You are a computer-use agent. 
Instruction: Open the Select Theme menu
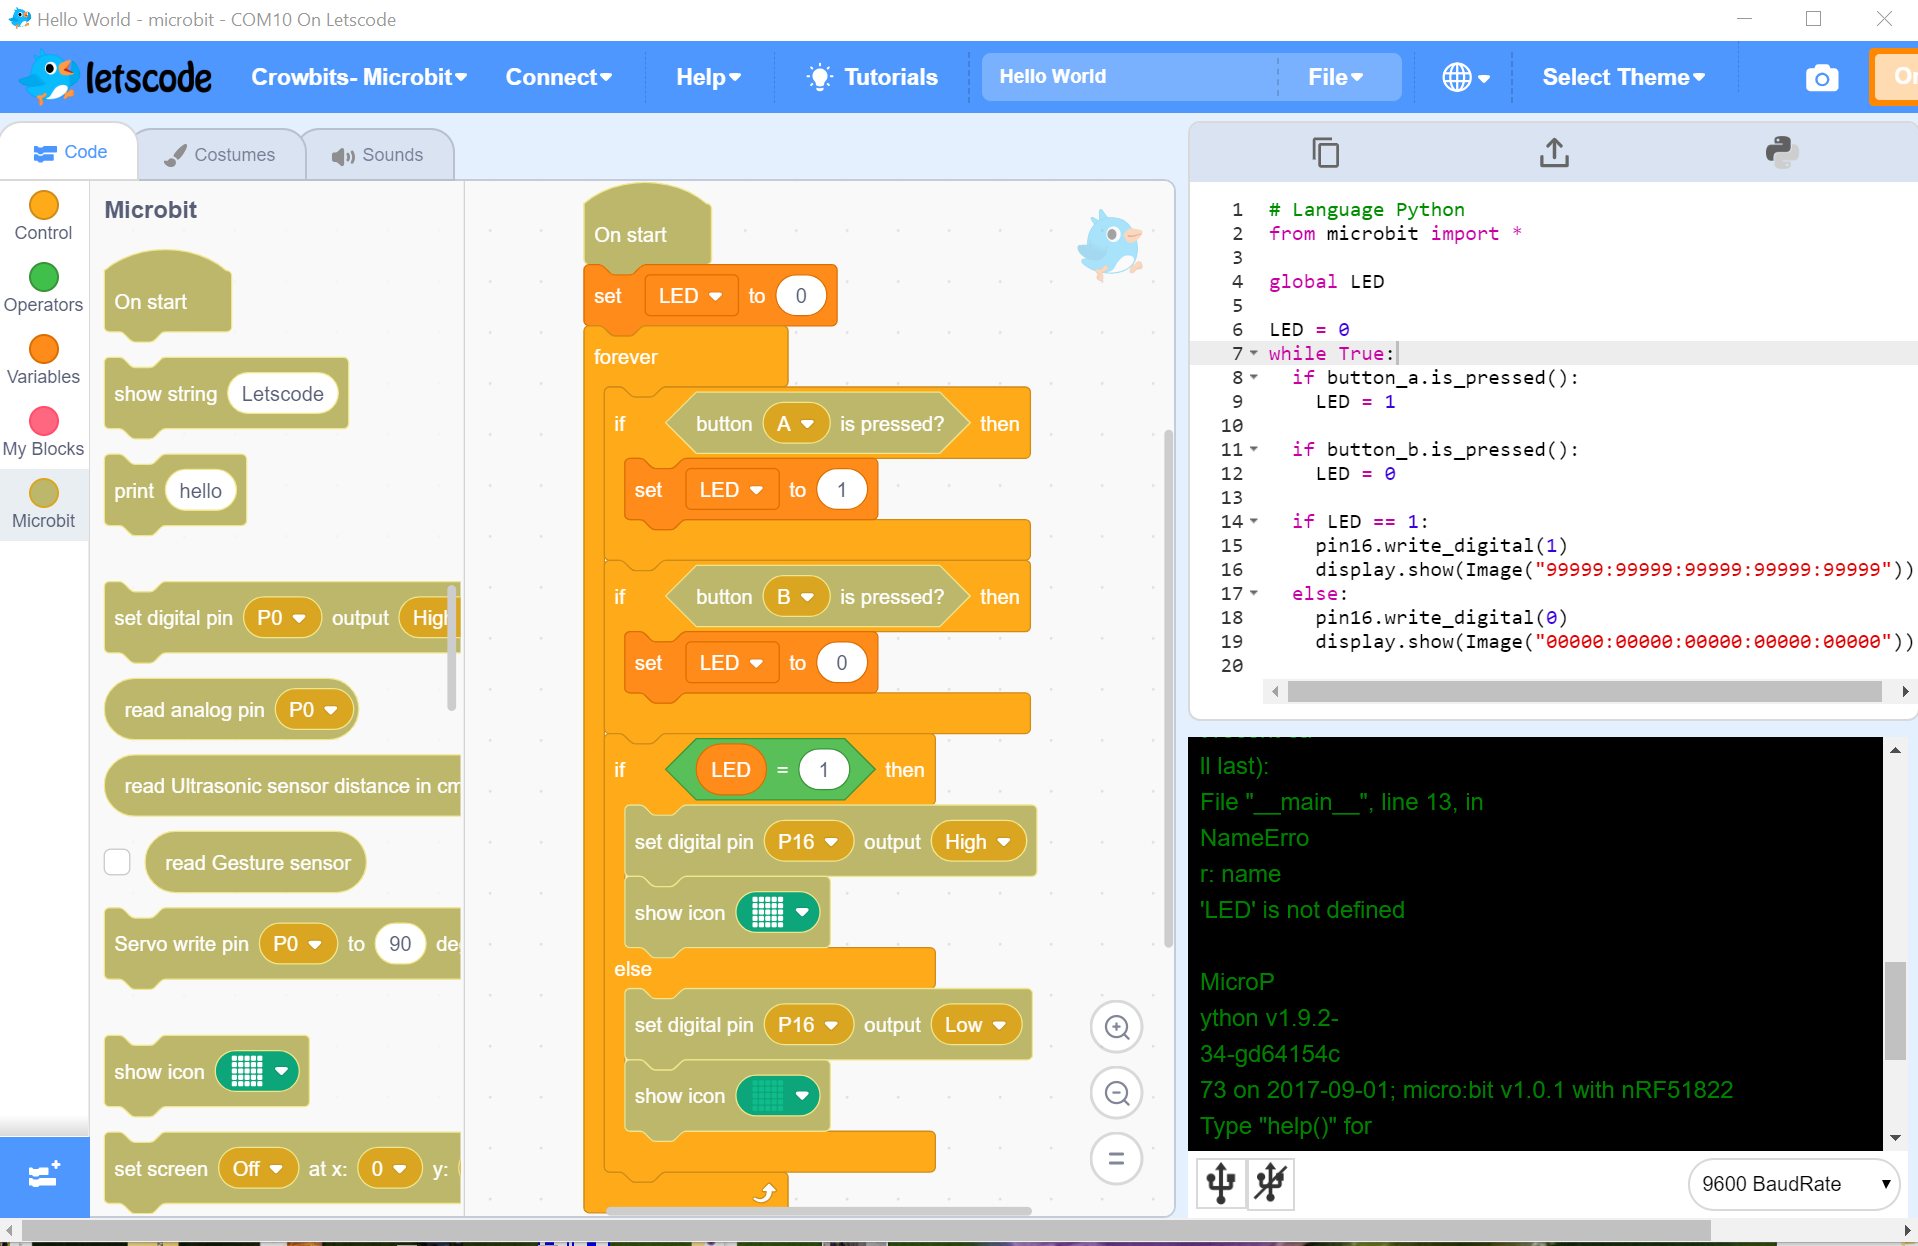pyautogui.click(x=1623, y=77)
